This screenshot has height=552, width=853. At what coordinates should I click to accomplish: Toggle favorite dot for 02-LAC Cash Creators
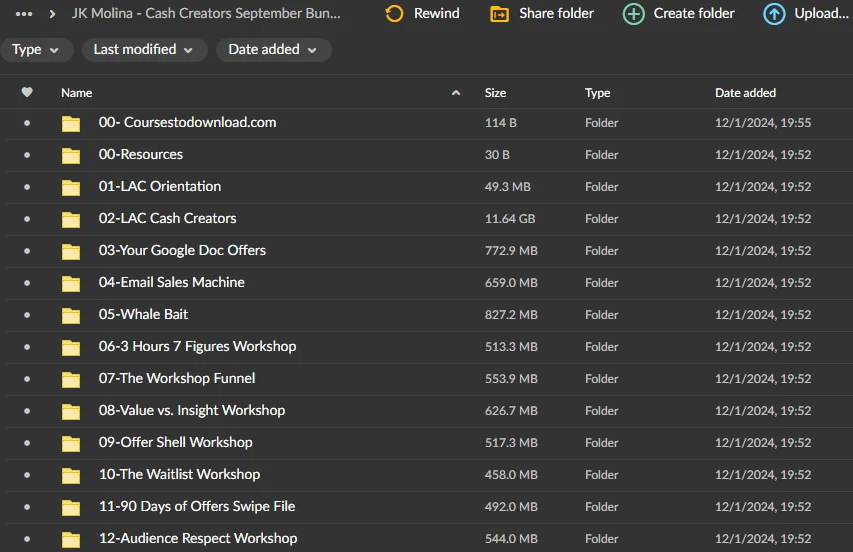tap(27, 219)
